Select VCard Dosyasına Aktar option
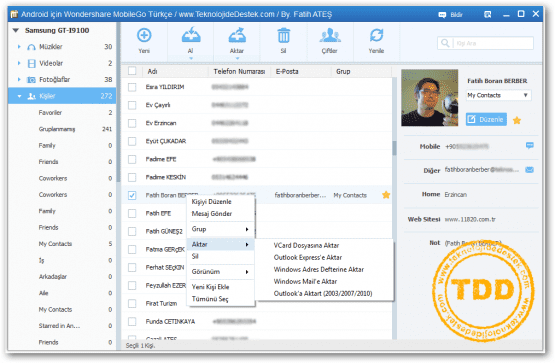Viewport: 555px width, 363px height. 324,246
